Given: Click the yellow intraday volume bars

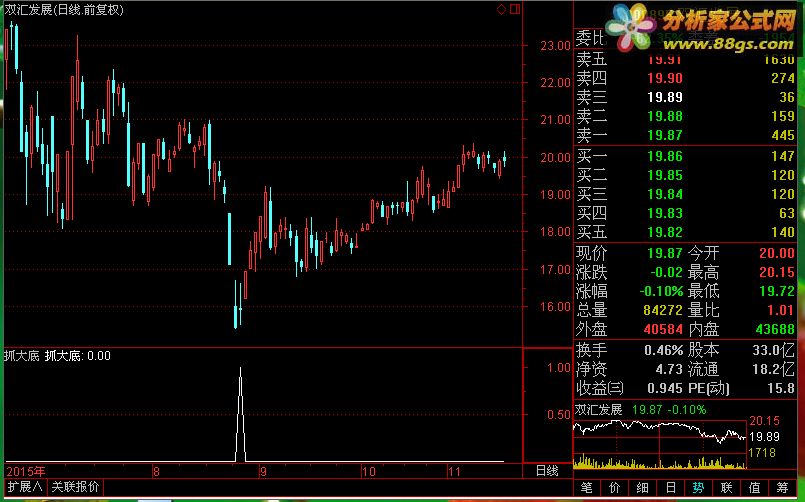Looking at the screenshot, I should tap(659, 461).
